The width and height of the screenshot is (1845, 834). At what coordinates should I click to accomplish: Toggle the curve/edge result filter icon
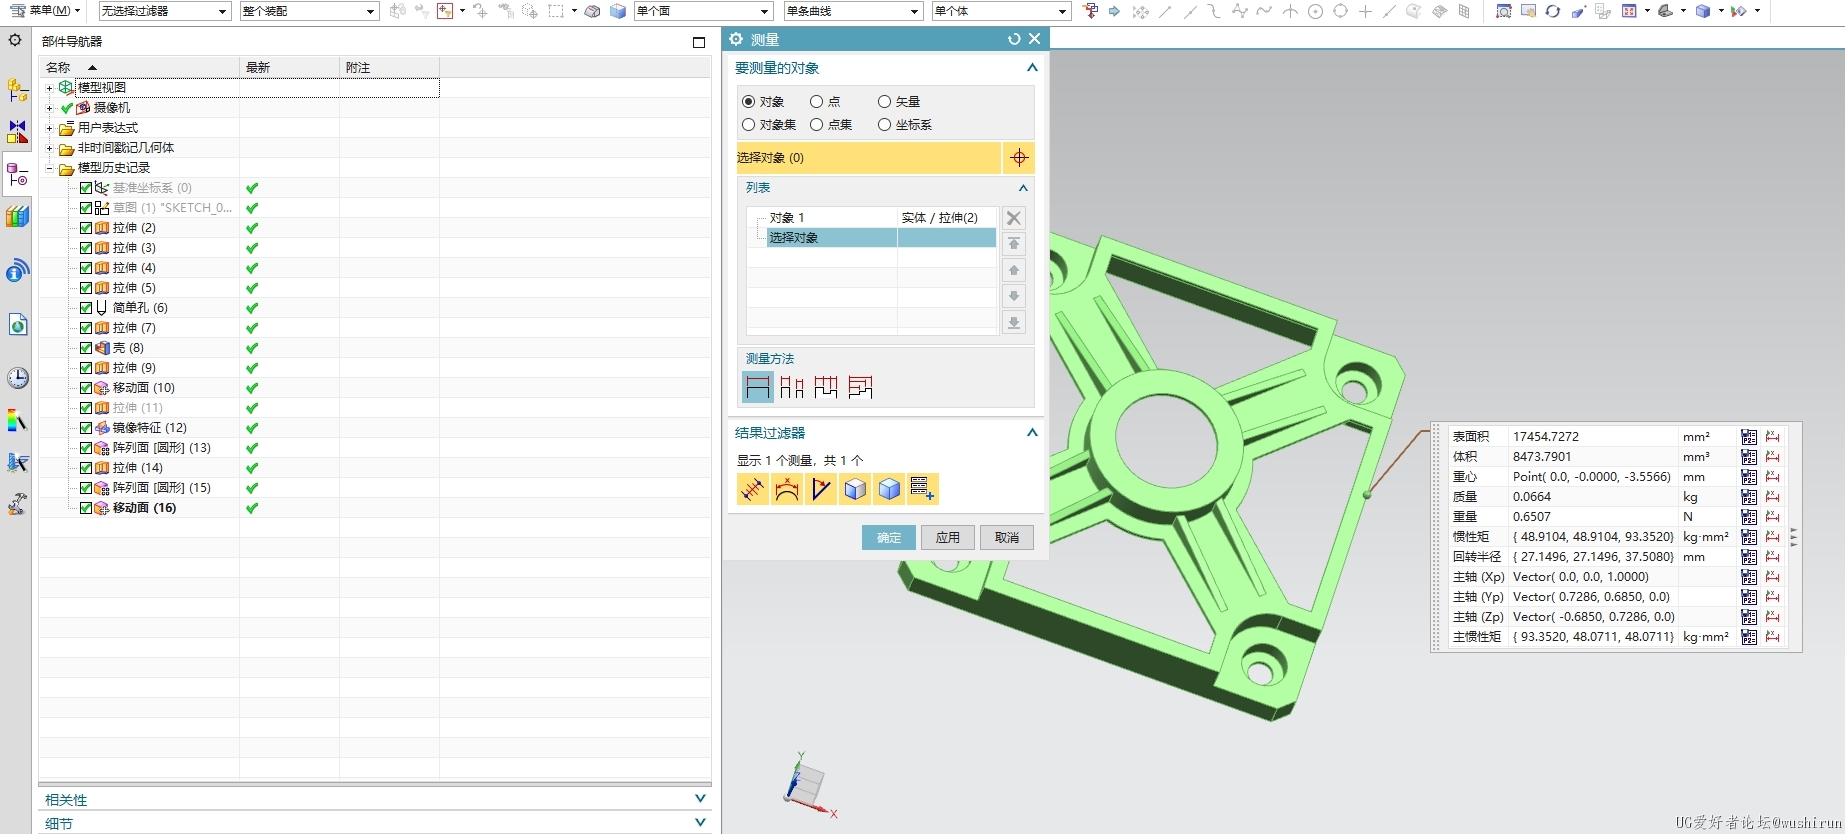click(x=787, y=489)
